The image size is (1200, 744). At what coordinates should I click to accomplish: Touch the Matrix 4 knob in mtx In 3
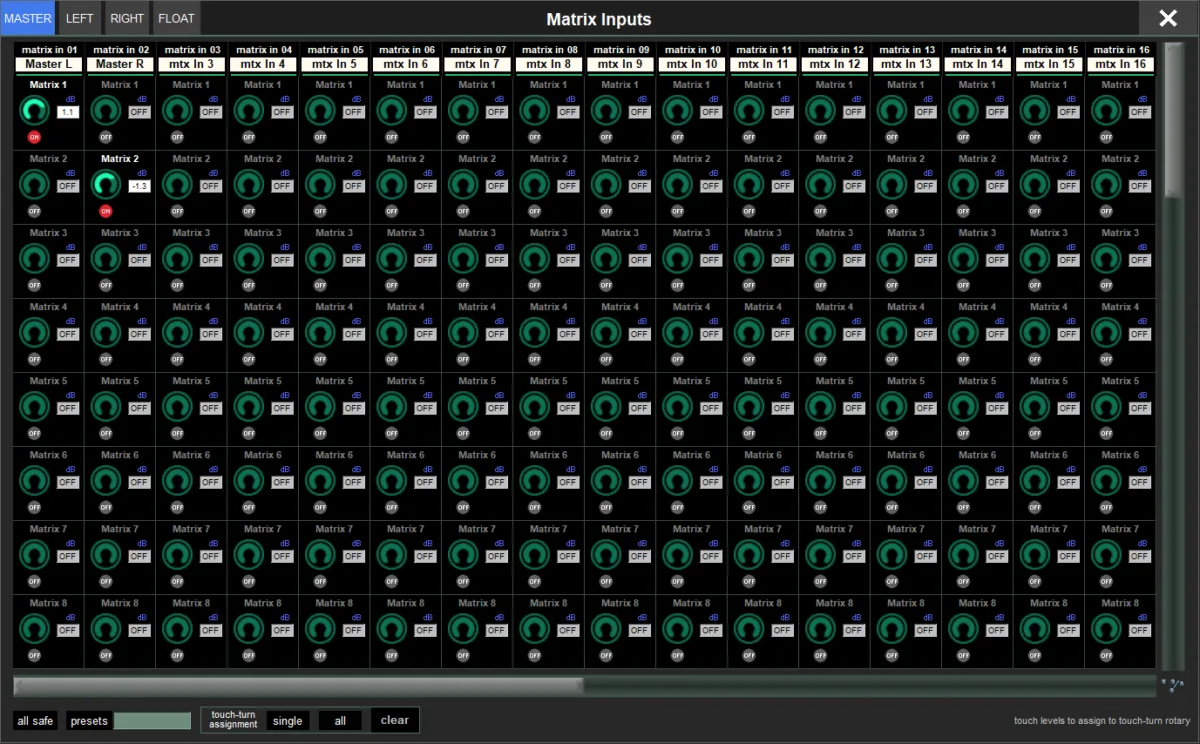pos(178,332)
